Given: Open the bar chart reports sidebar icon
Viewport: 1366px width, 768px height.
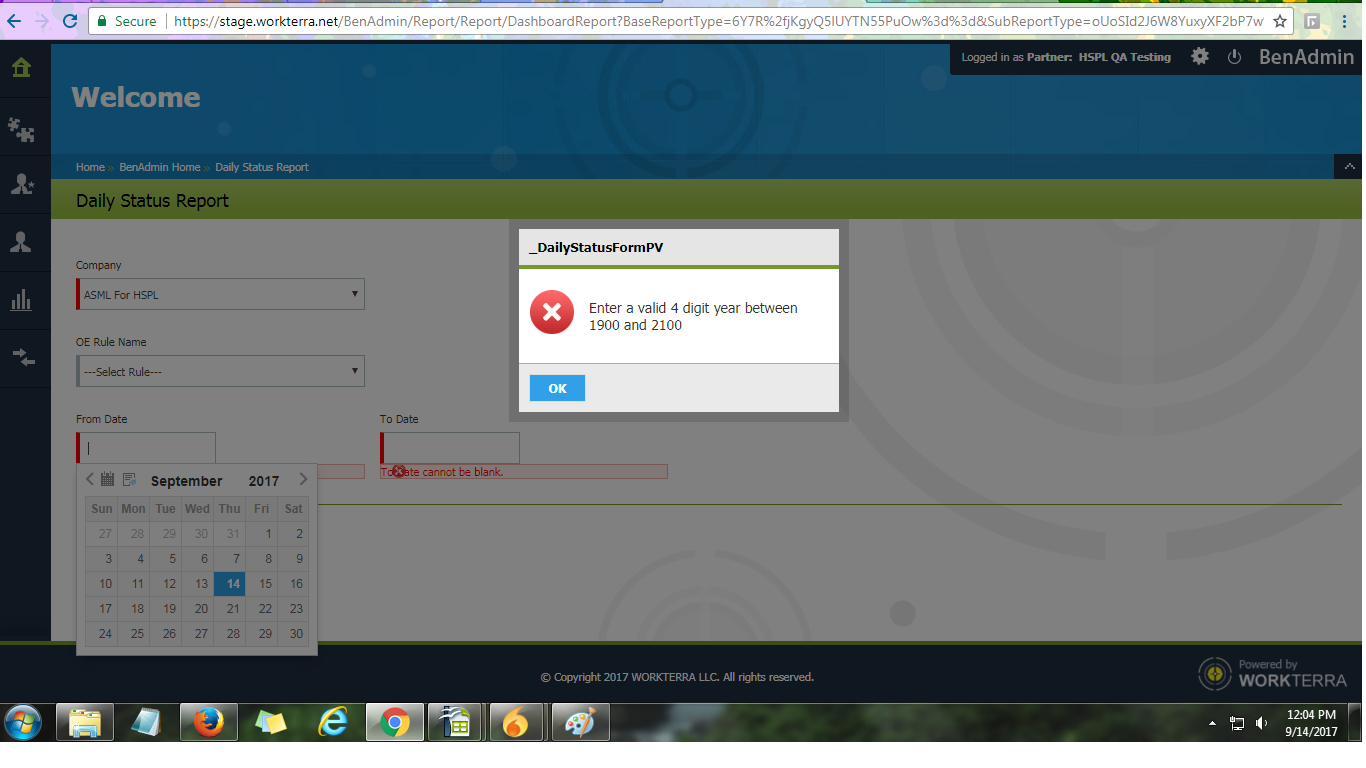Looking at the screenshot, I should 21,300.
